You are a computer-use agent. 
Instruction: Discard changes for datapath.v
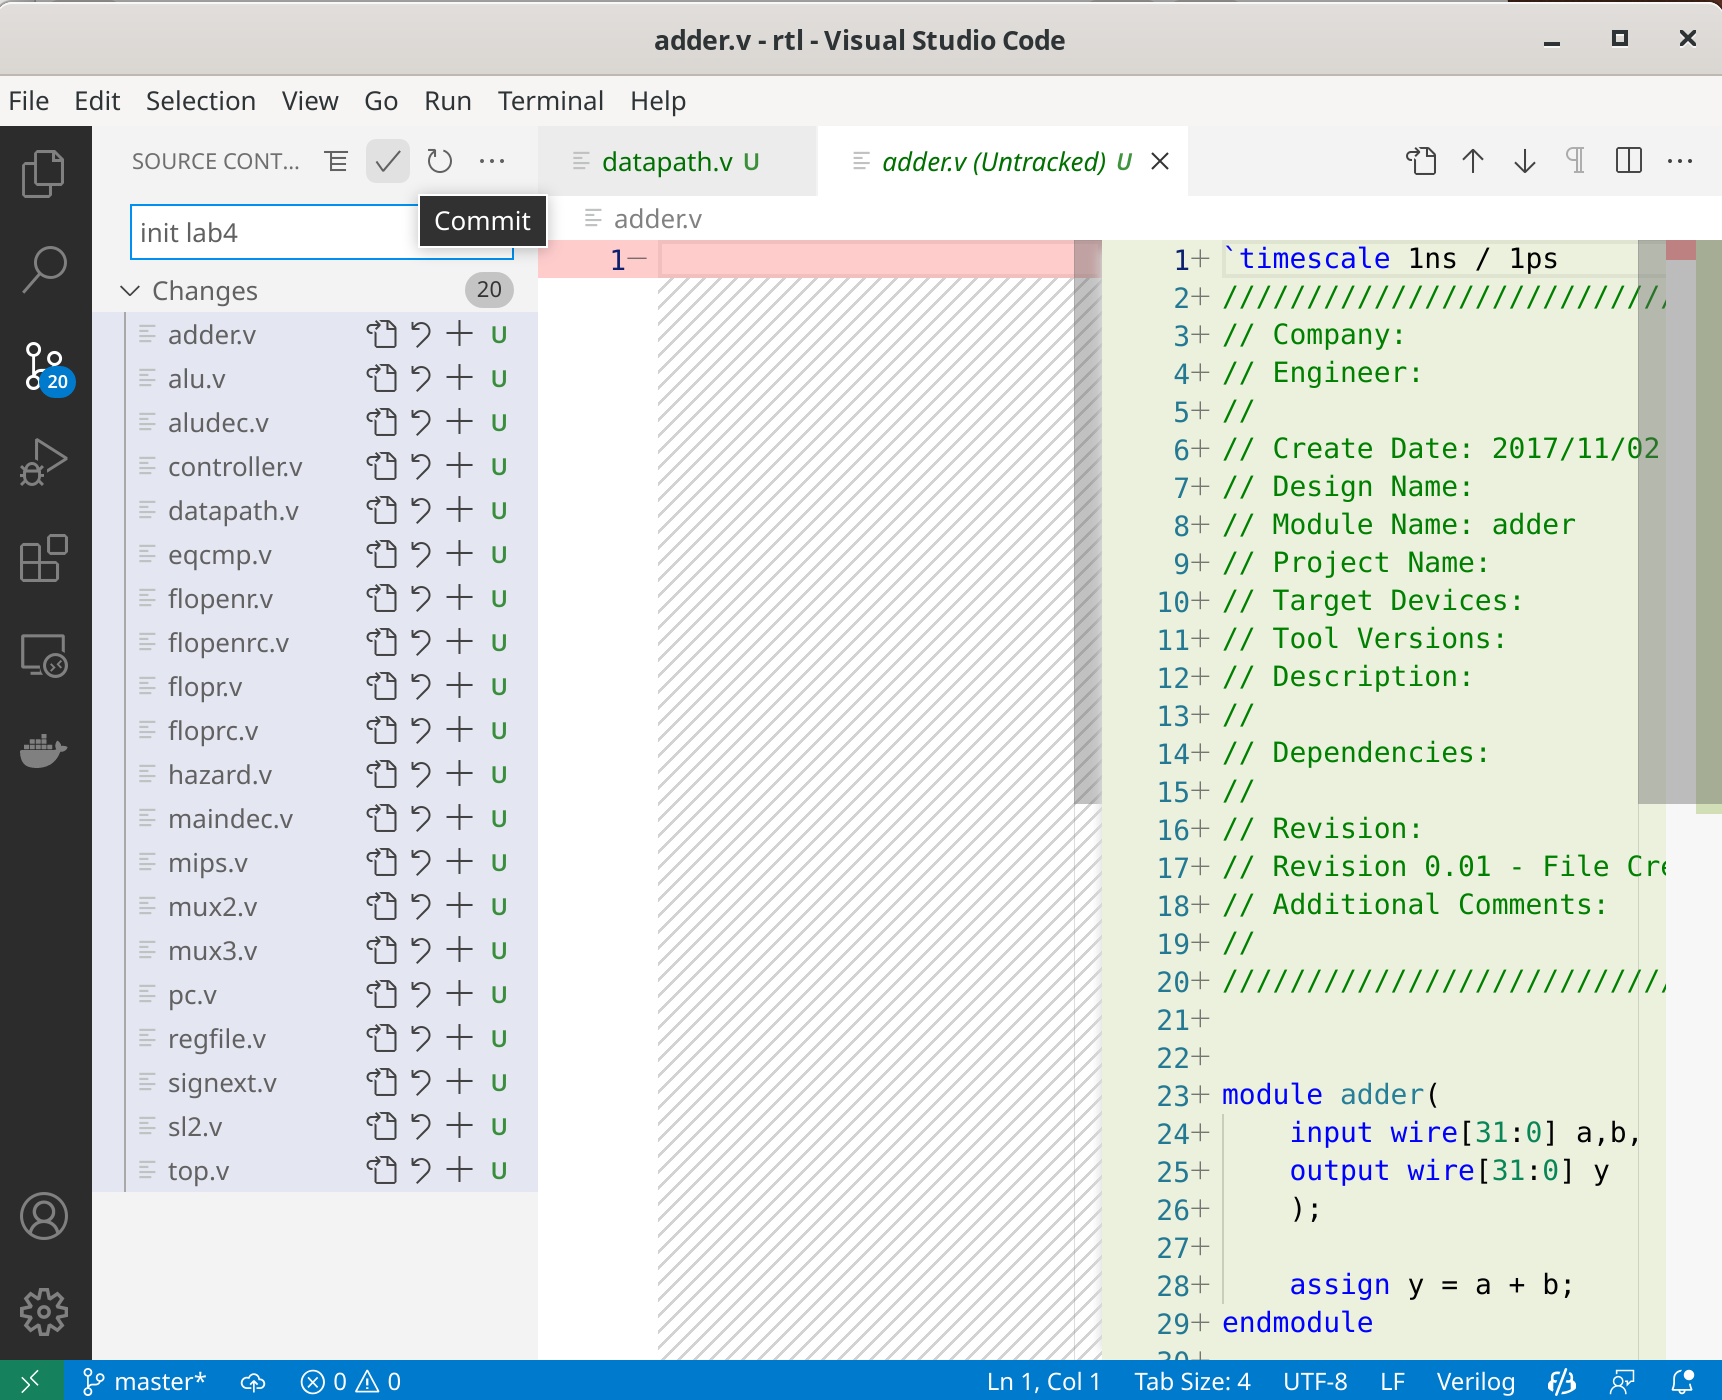click(421, 510)
